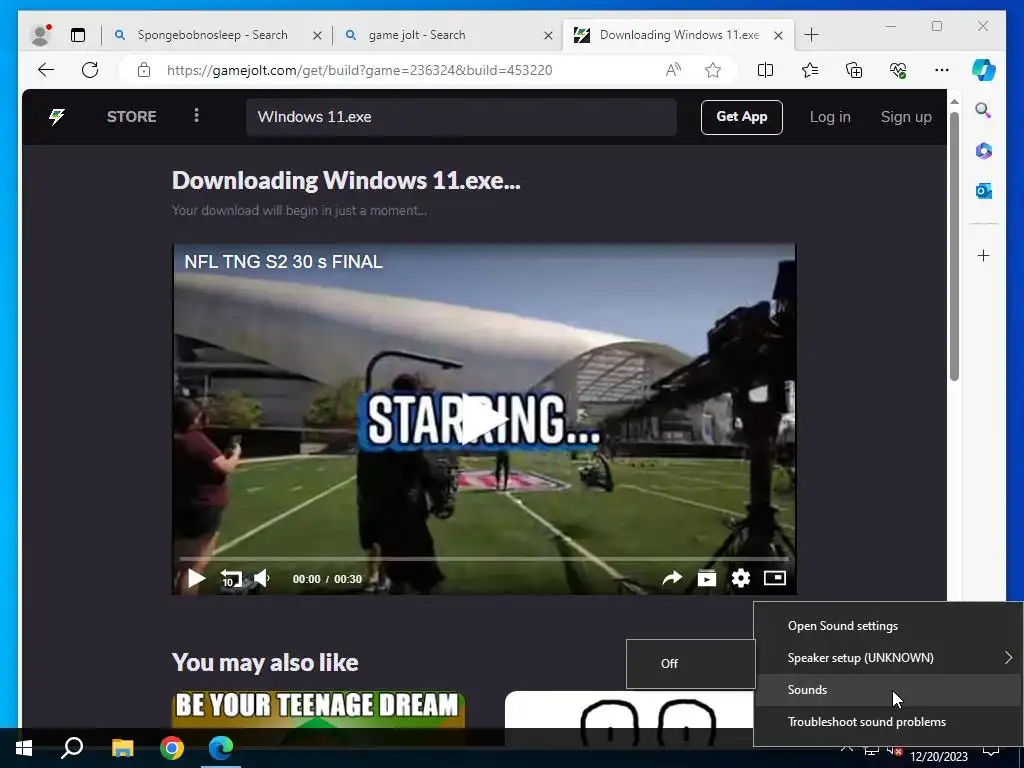The width and height of the screenshot is (1024, 768).
Task: Customize sidebar with plus icon
Action: click(984, 255)
